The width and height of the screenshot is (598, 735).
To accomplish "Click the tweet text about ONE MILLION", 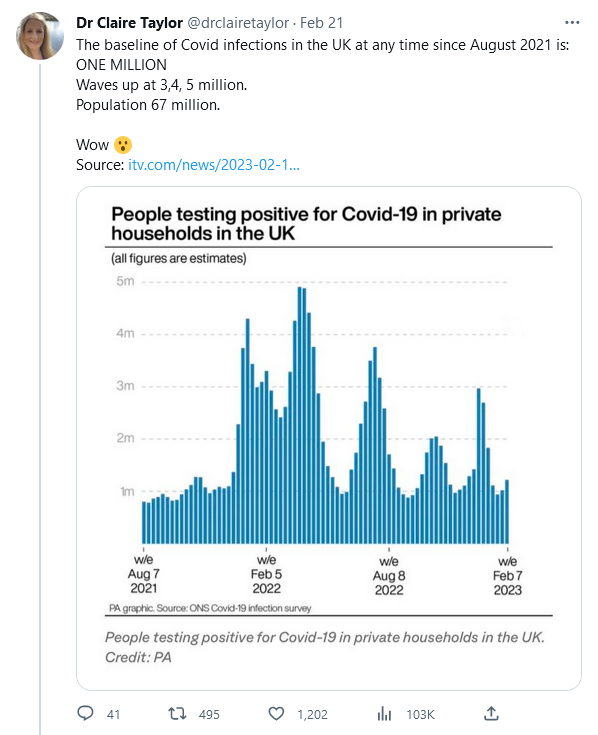I will point(121,65).
